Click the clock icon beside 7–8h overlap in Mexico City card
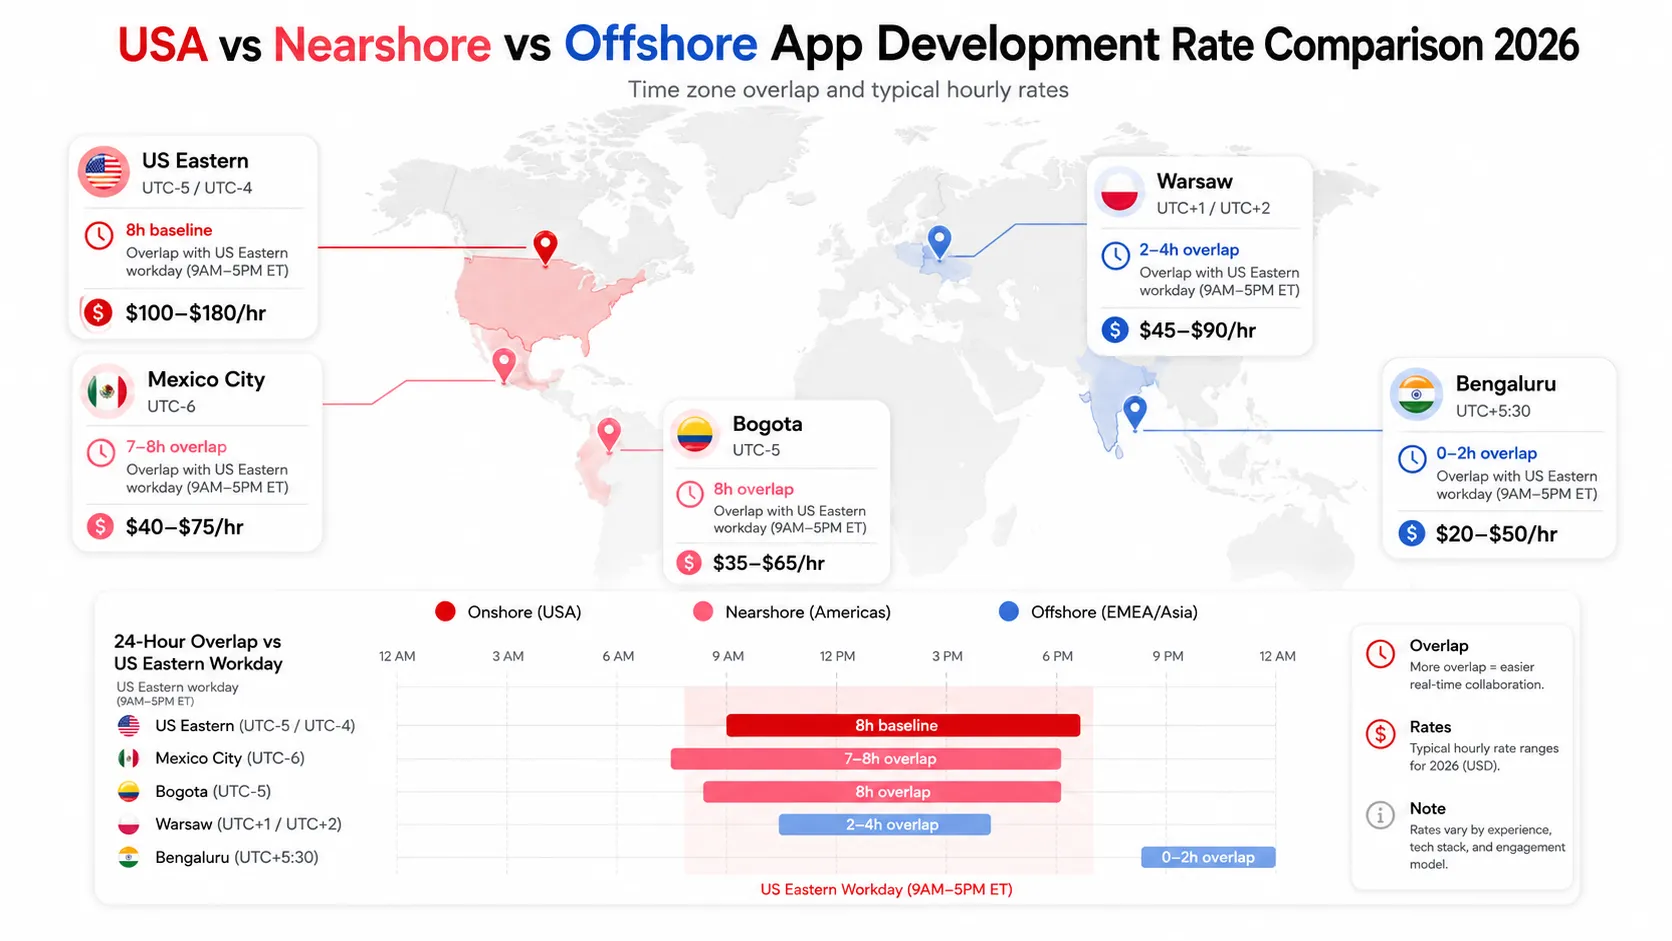Image resolution: width=1672 pixels, height=941 pixels. [x=101, y=453]
